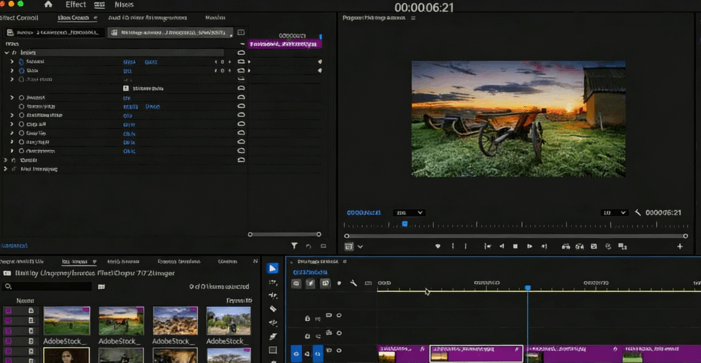Open playback resolution dropdown

coord(614,213)
